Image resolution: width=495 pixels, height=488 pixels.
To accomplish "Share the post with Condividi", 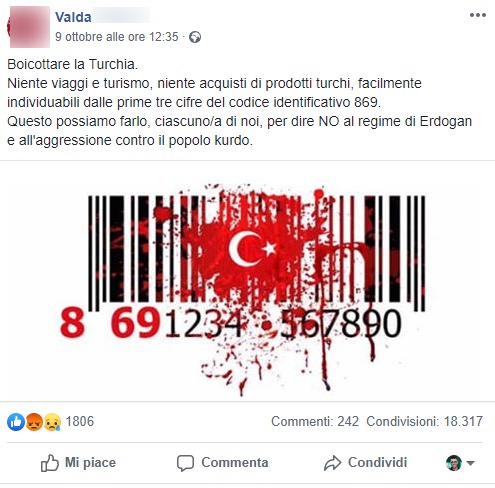I will [378, 463].
